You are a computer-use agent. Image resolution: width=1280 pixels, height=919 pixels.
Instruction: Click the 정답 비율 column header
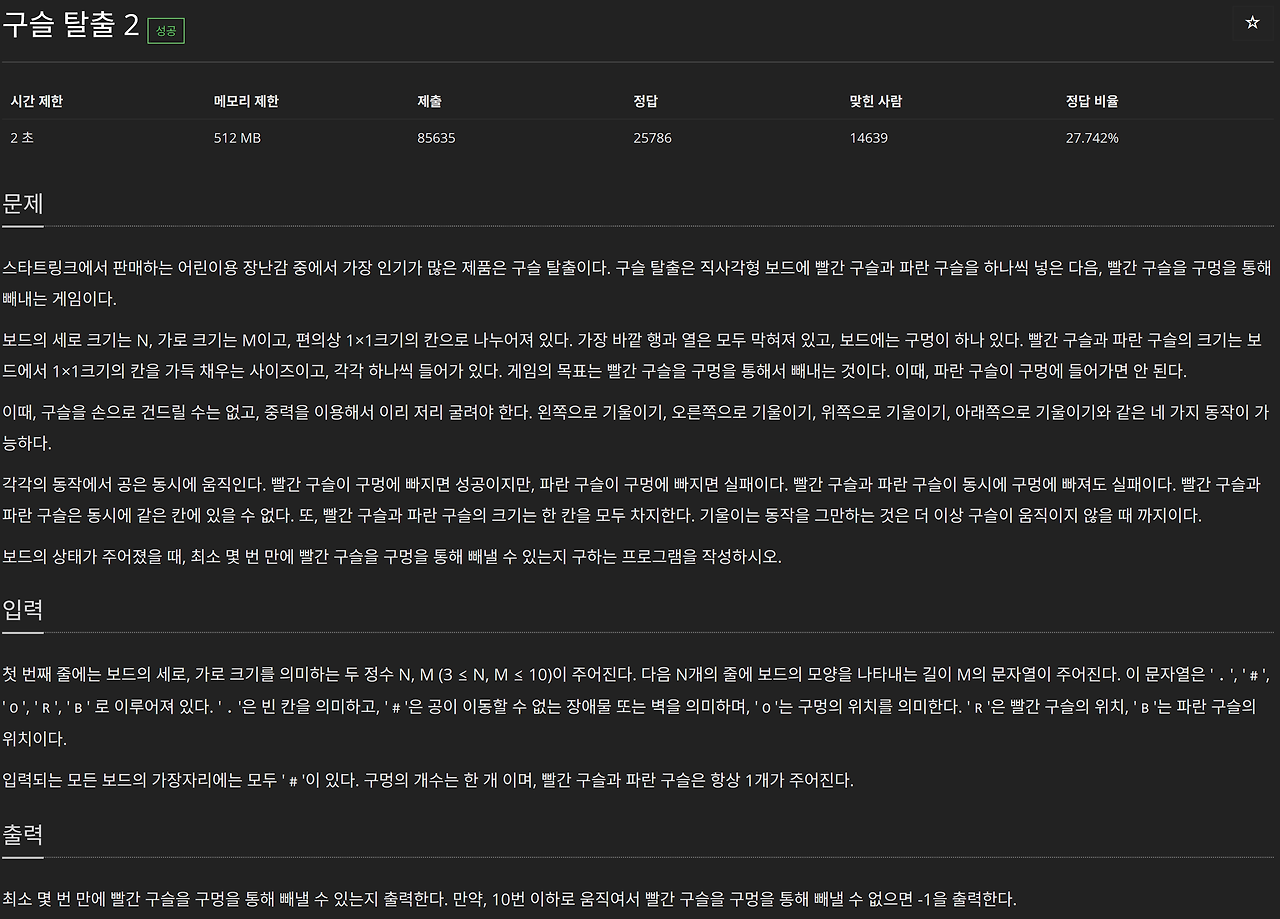1091,100
